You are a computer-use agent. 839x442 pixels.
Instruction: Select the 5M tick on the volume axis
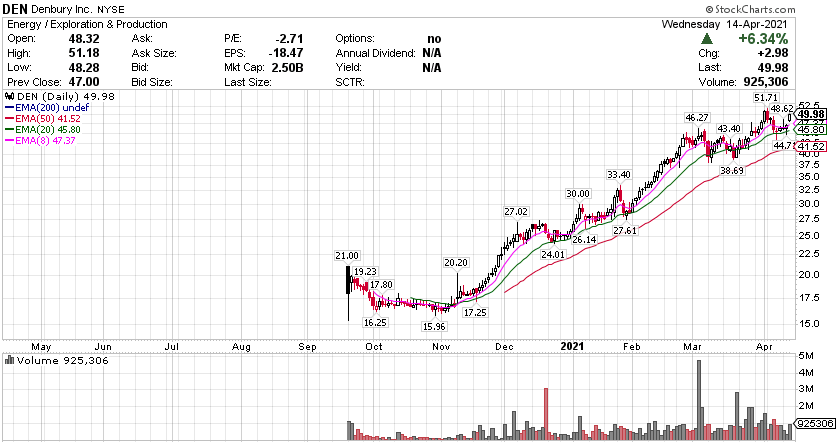point(805,356)
